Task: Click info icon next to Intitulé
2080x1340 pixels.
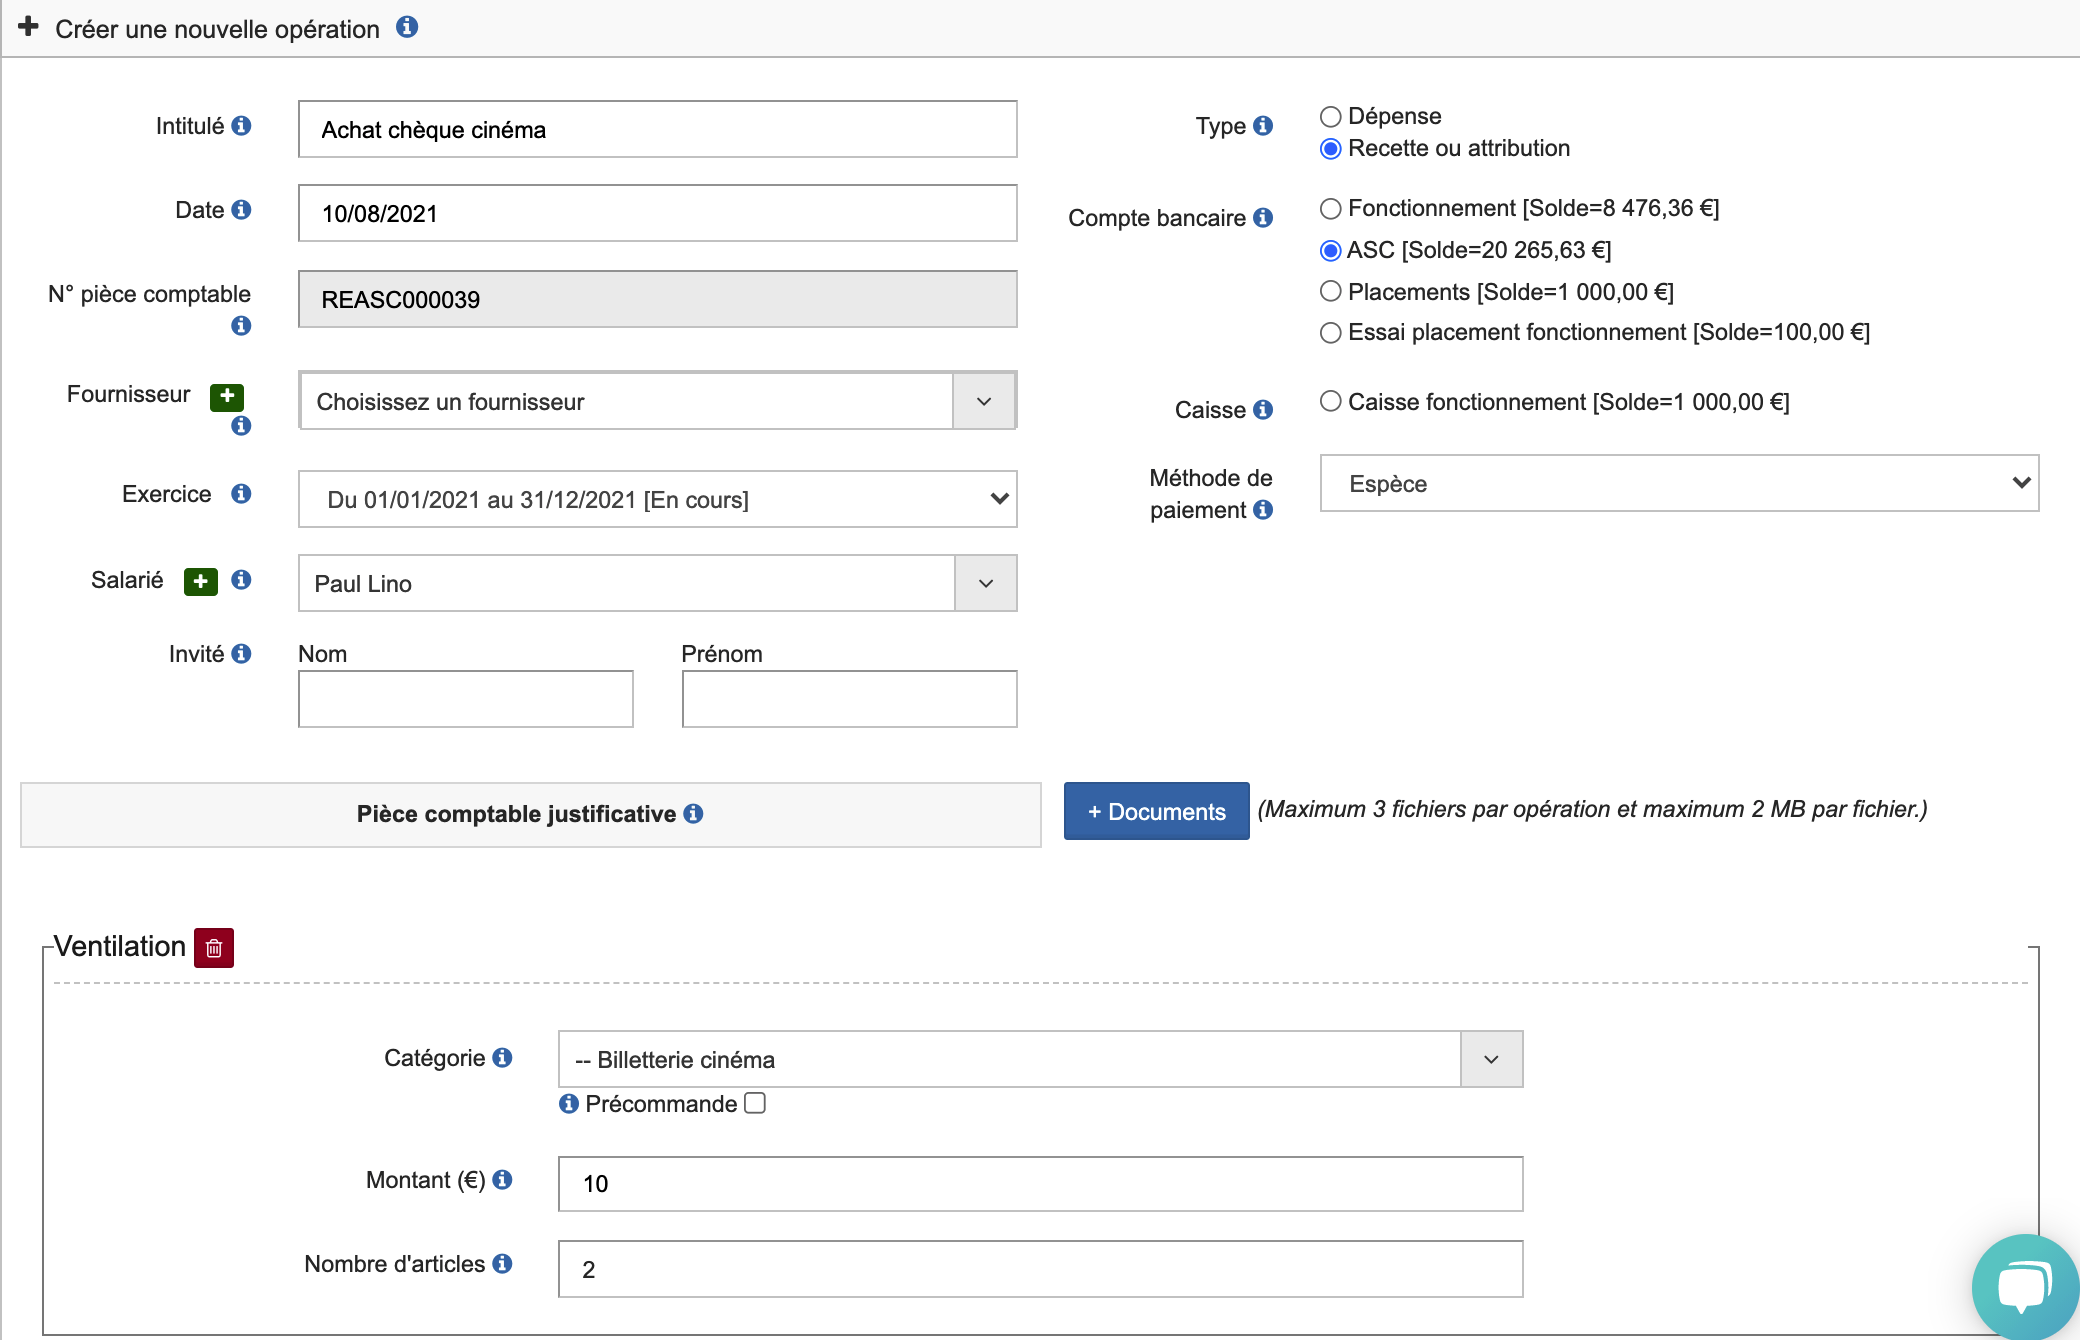Action: point(241,126)
